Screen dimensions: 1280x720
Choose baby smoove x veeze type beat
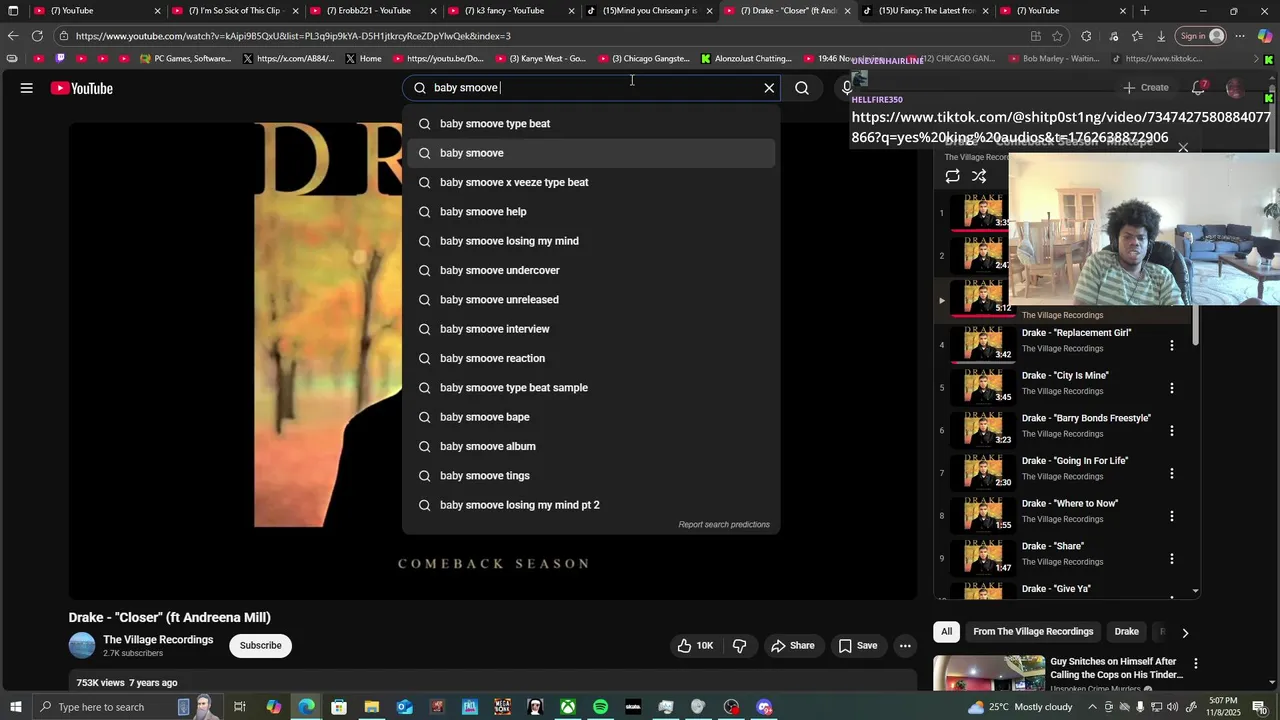[591, 182]
